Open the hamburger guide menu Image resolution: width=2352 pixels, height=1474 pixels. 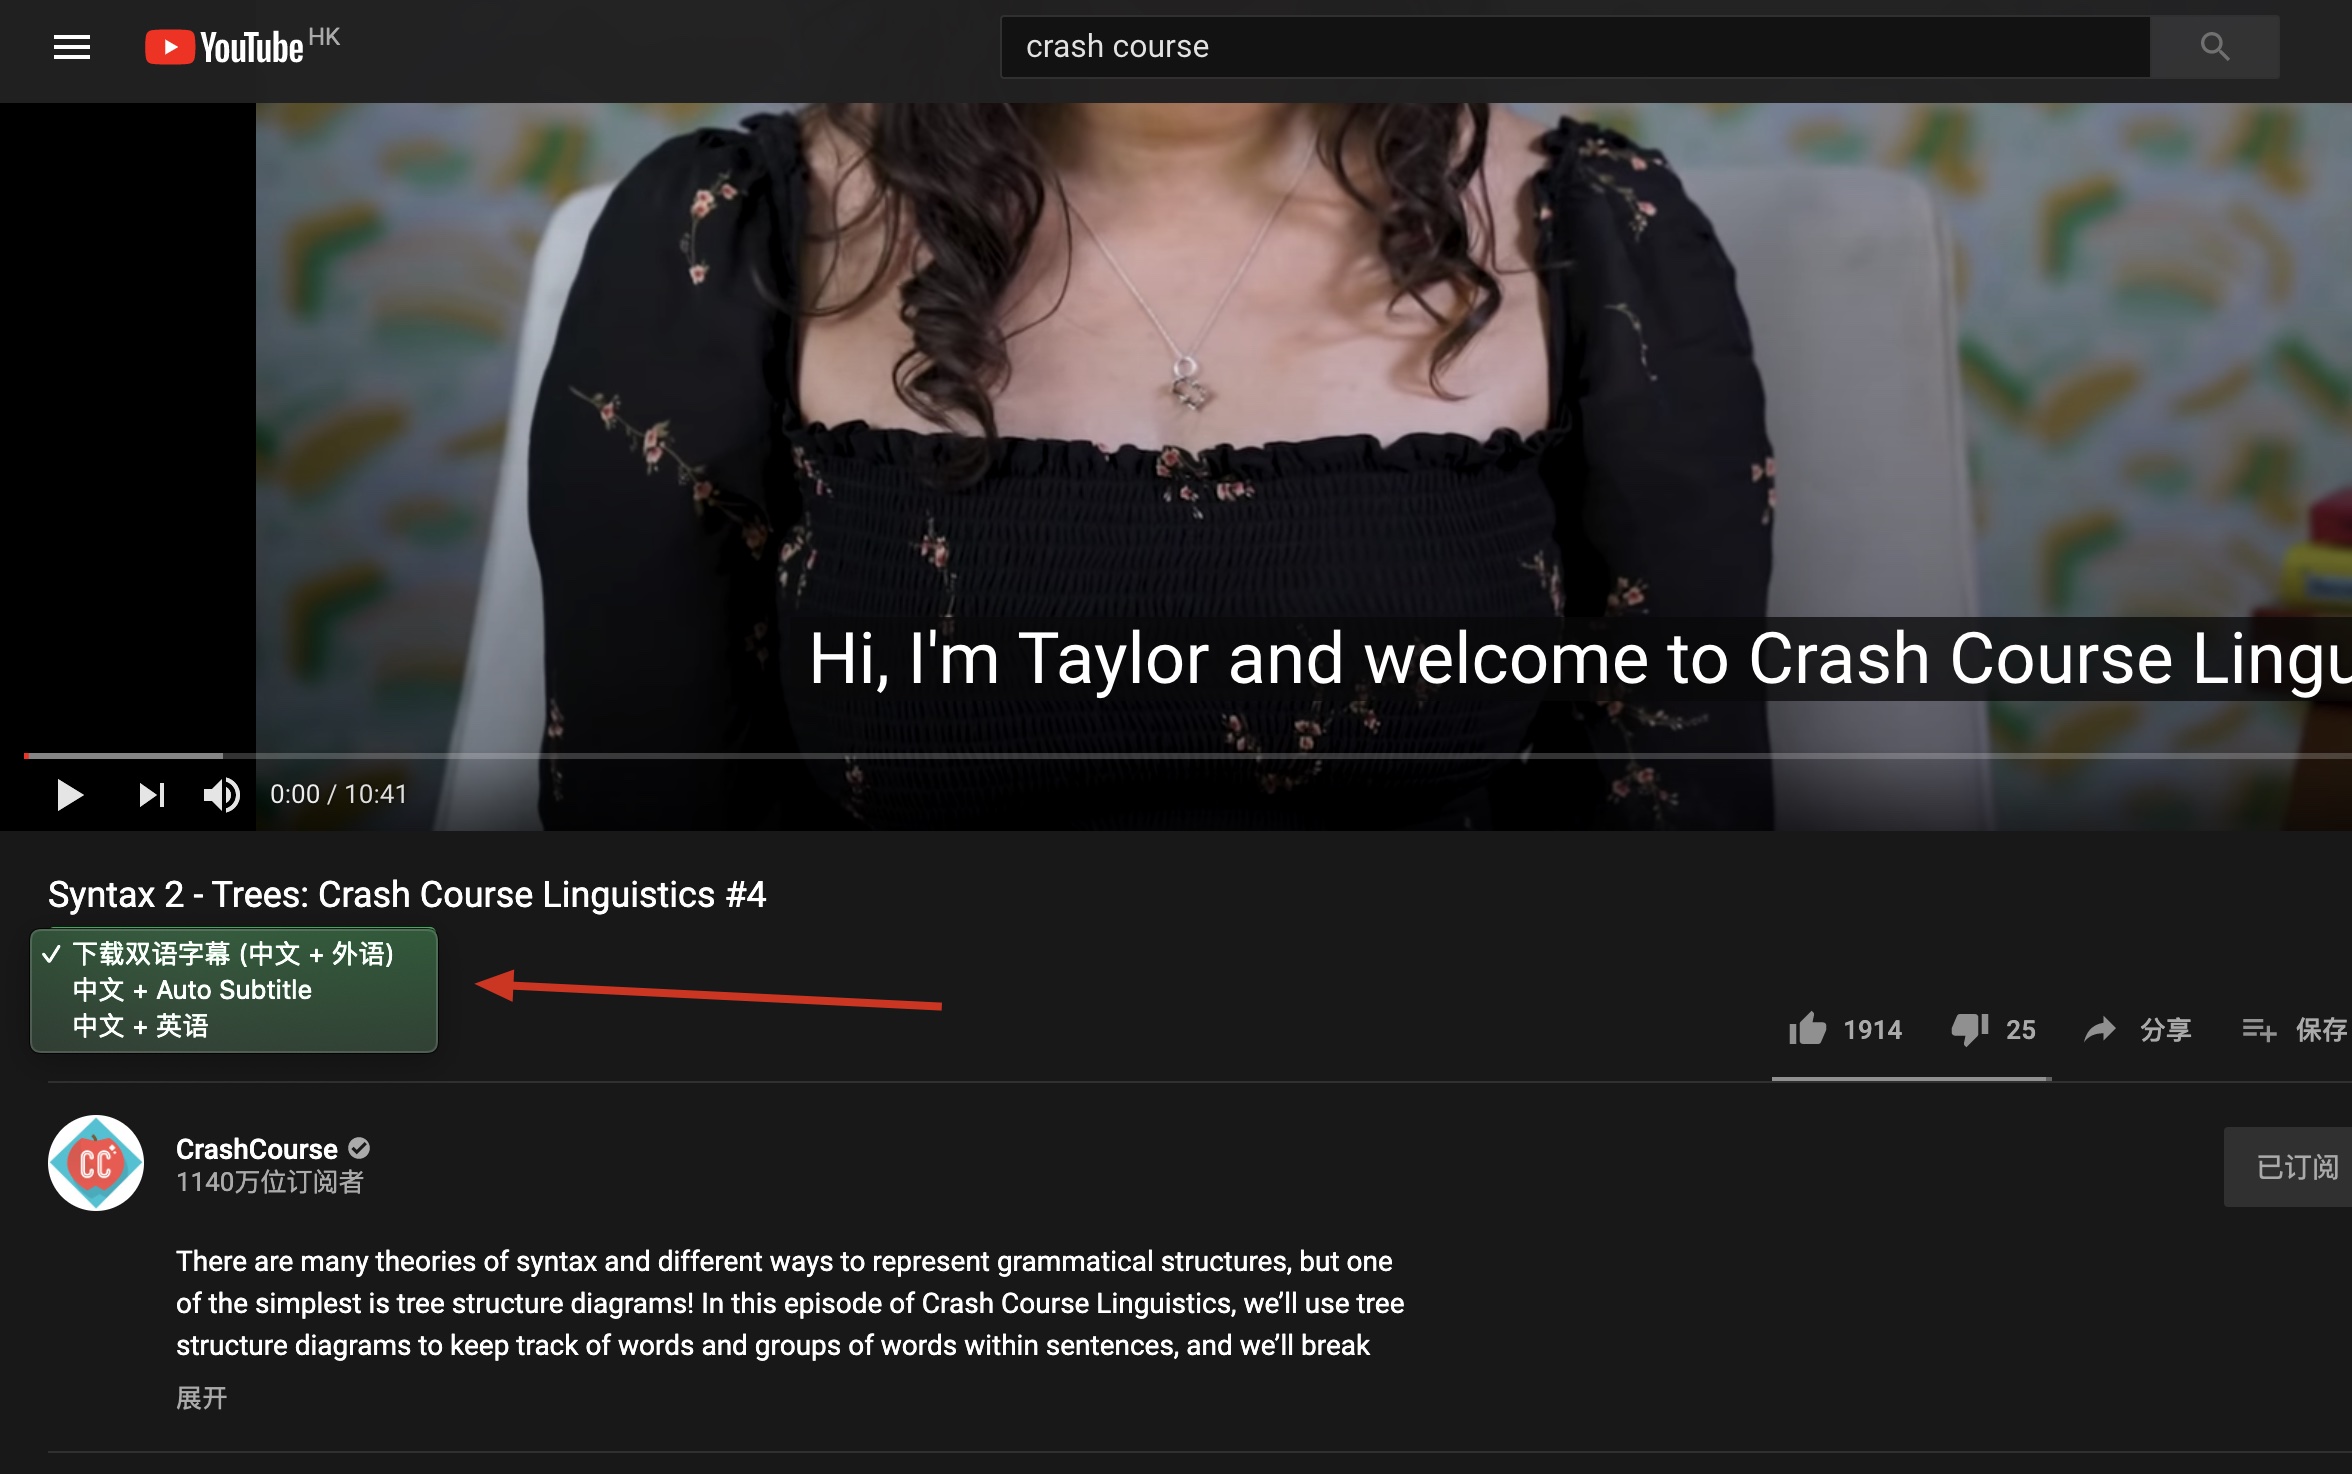[71, 47]
